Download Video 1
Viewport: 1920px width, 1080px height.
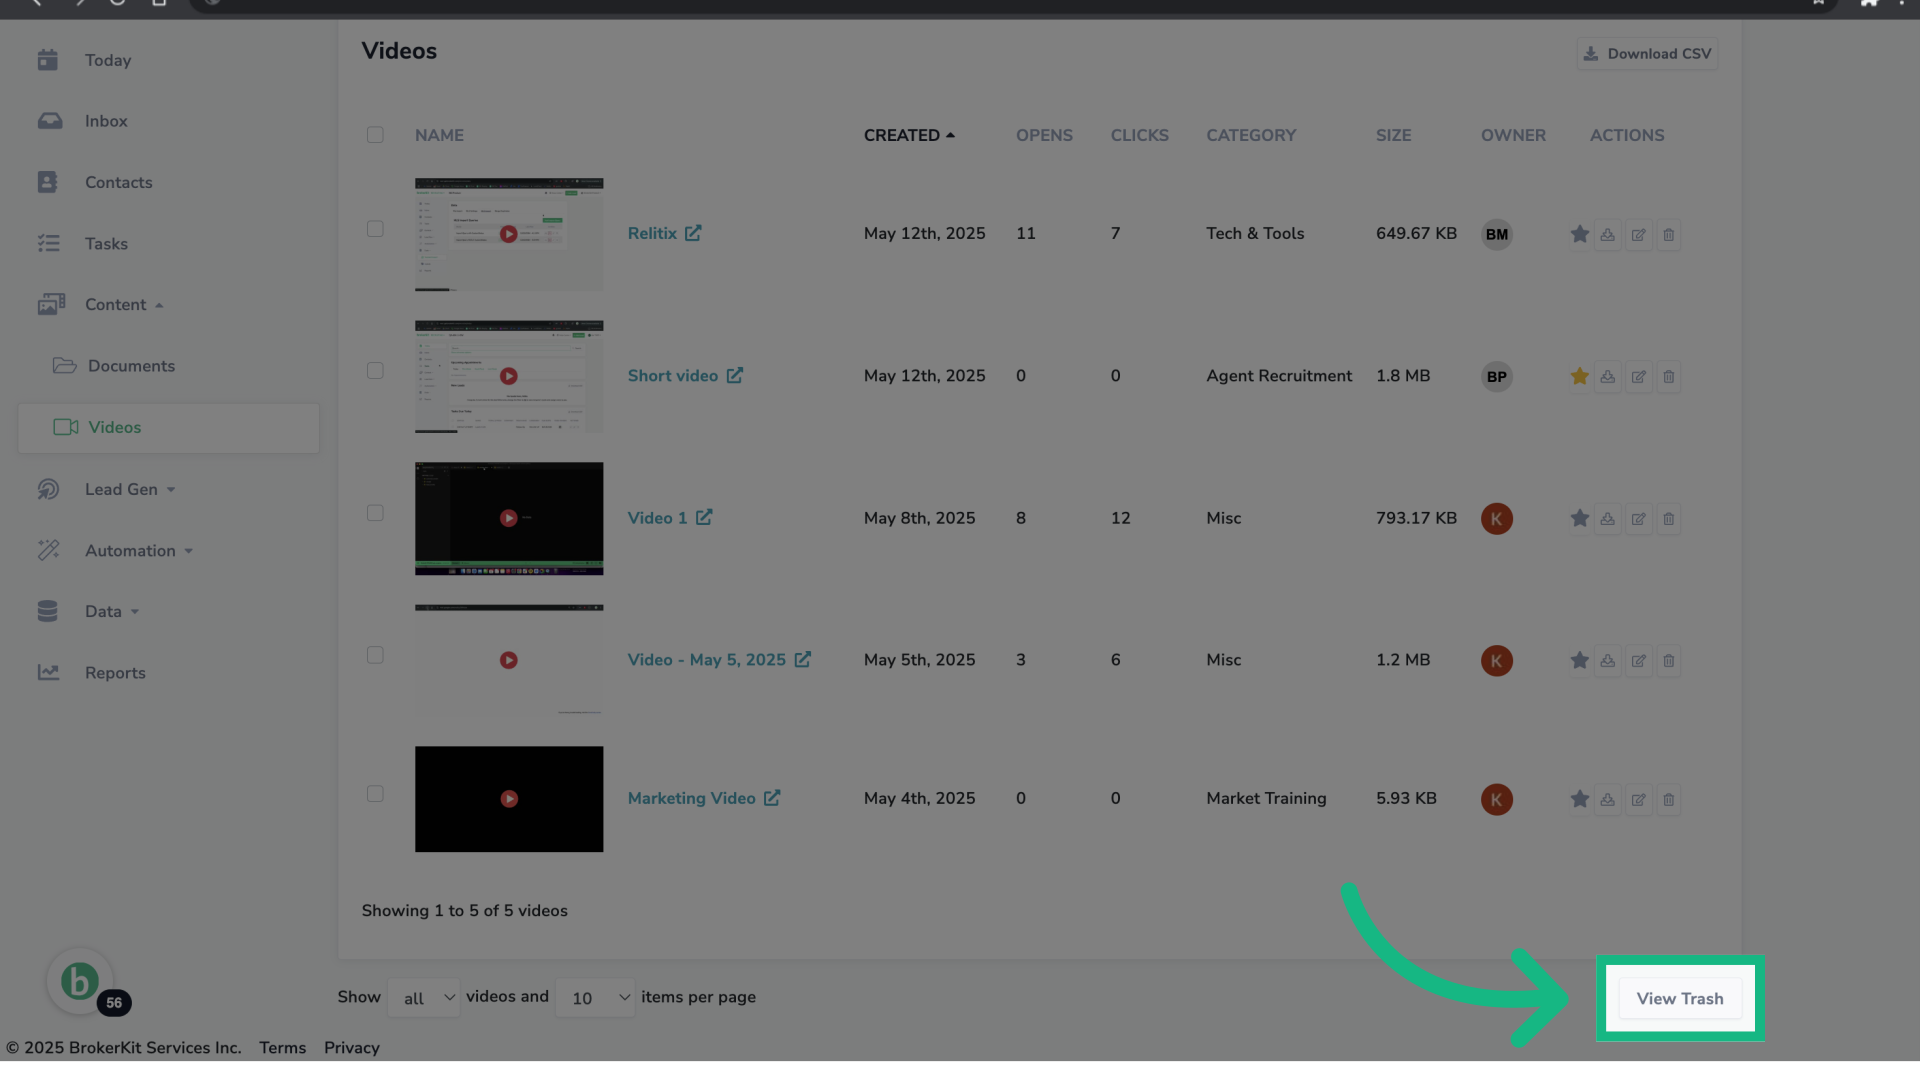pos(1608,519)
